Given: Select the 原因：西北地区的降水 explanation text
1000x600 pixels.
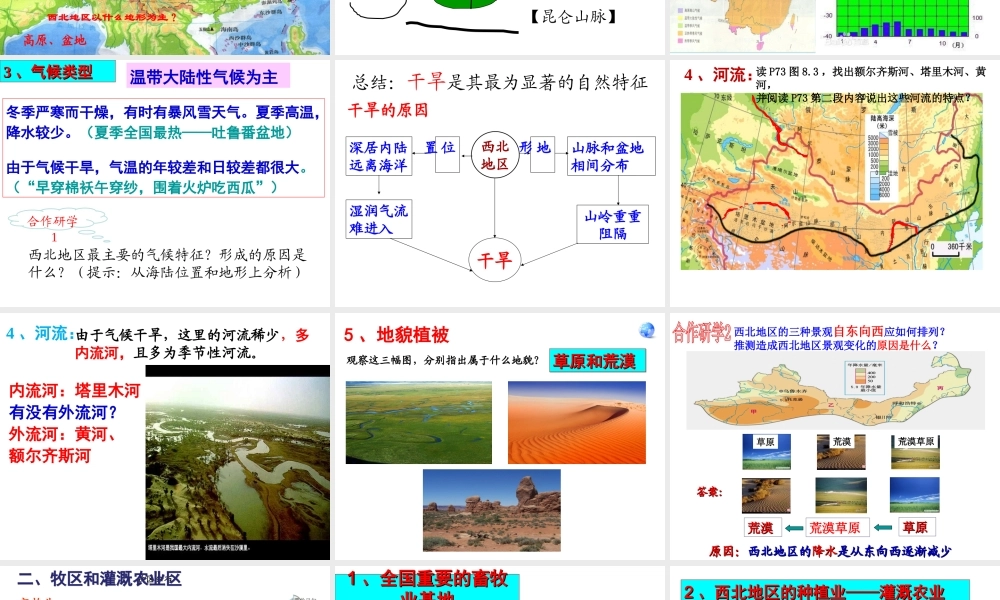Looking at the screenshot, I should pos(830,551).
